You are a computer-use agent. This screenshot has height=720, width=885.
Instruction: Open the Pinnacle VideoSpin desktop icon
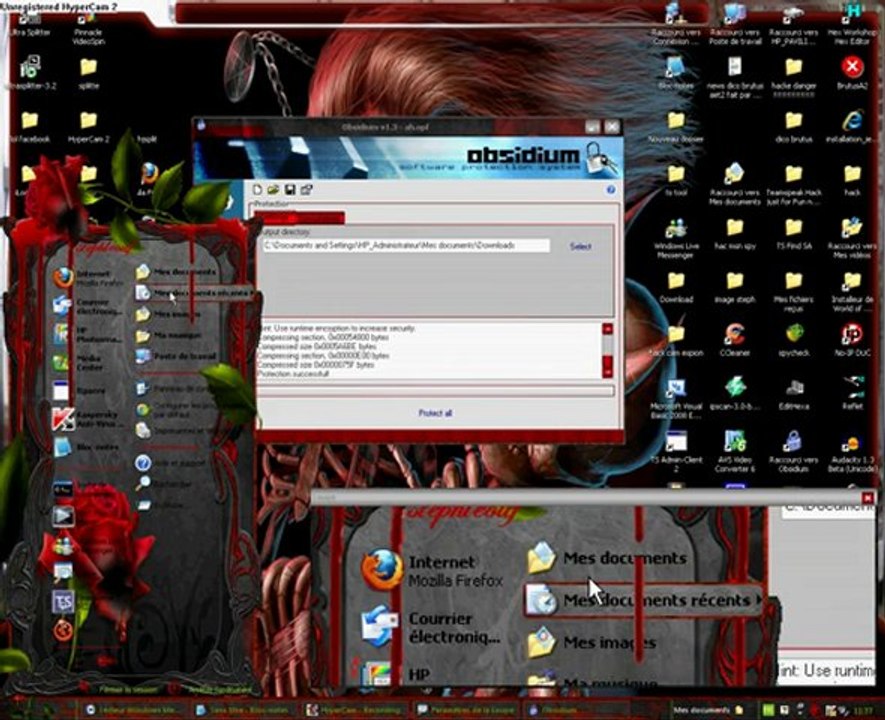click(88, 29)
